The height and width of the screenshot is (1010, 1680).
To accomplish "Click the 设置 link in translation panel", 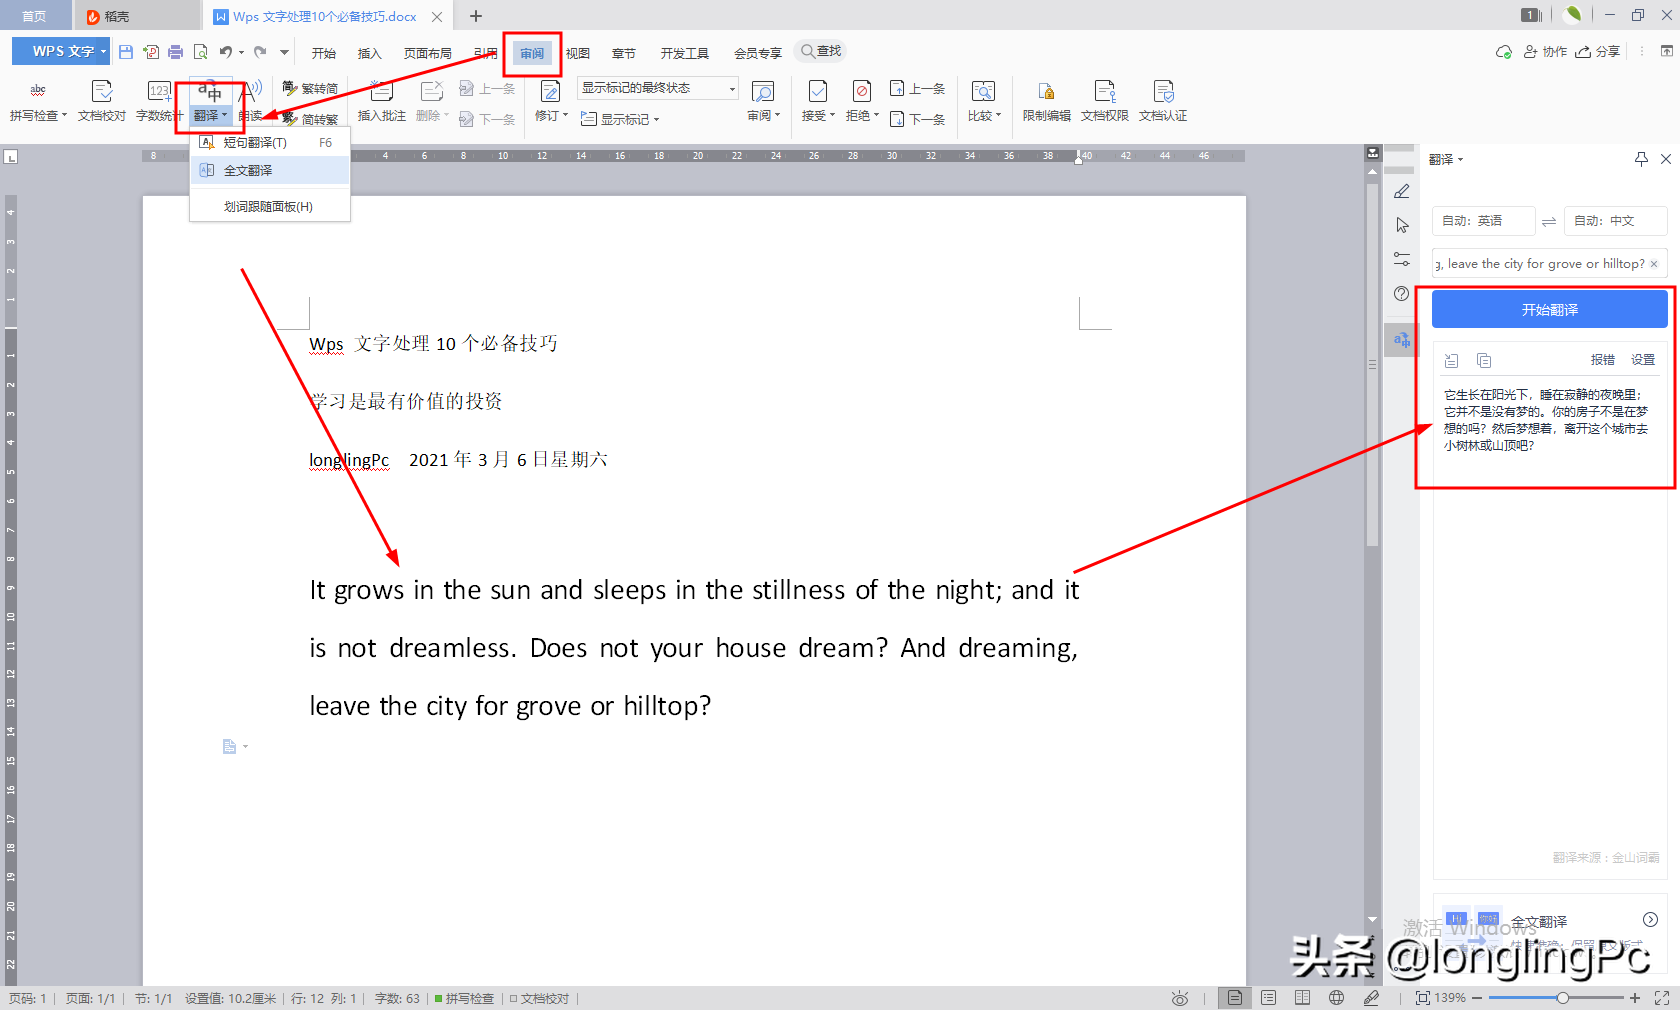I will click(x=1643, y=360).
